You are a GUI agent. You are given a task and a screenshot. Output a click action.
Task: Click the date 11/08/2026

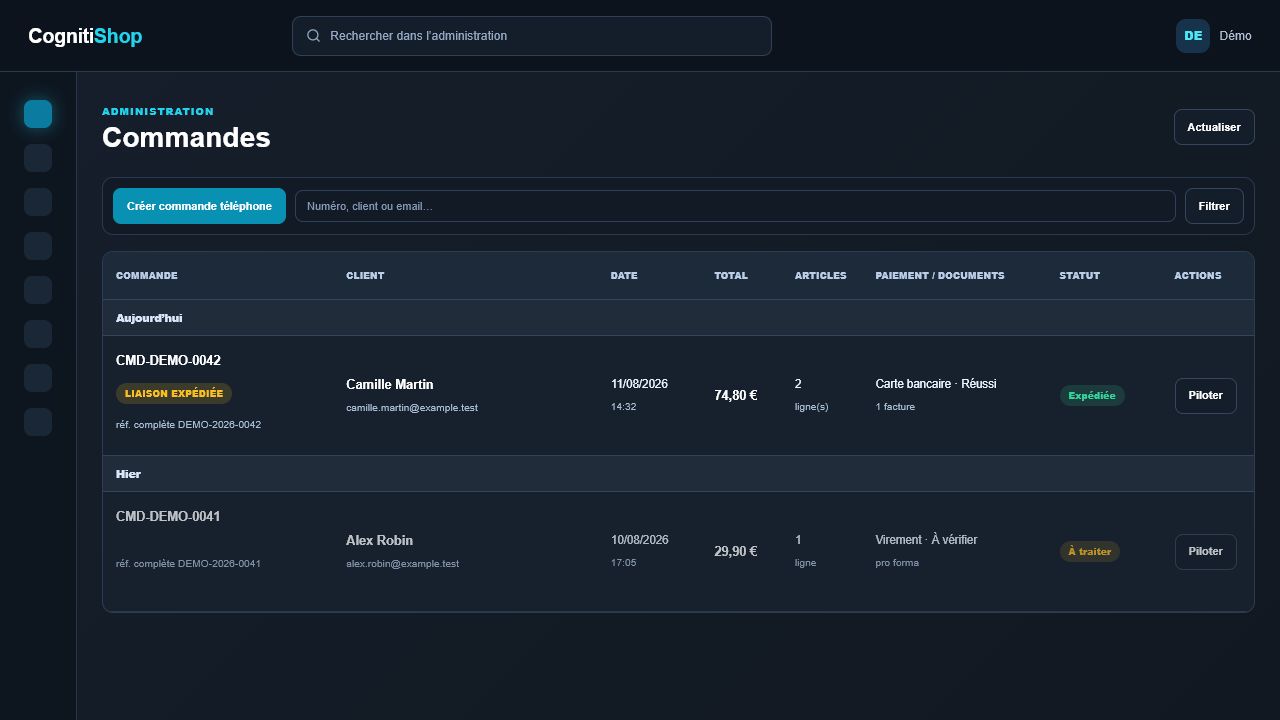point(640,384)
